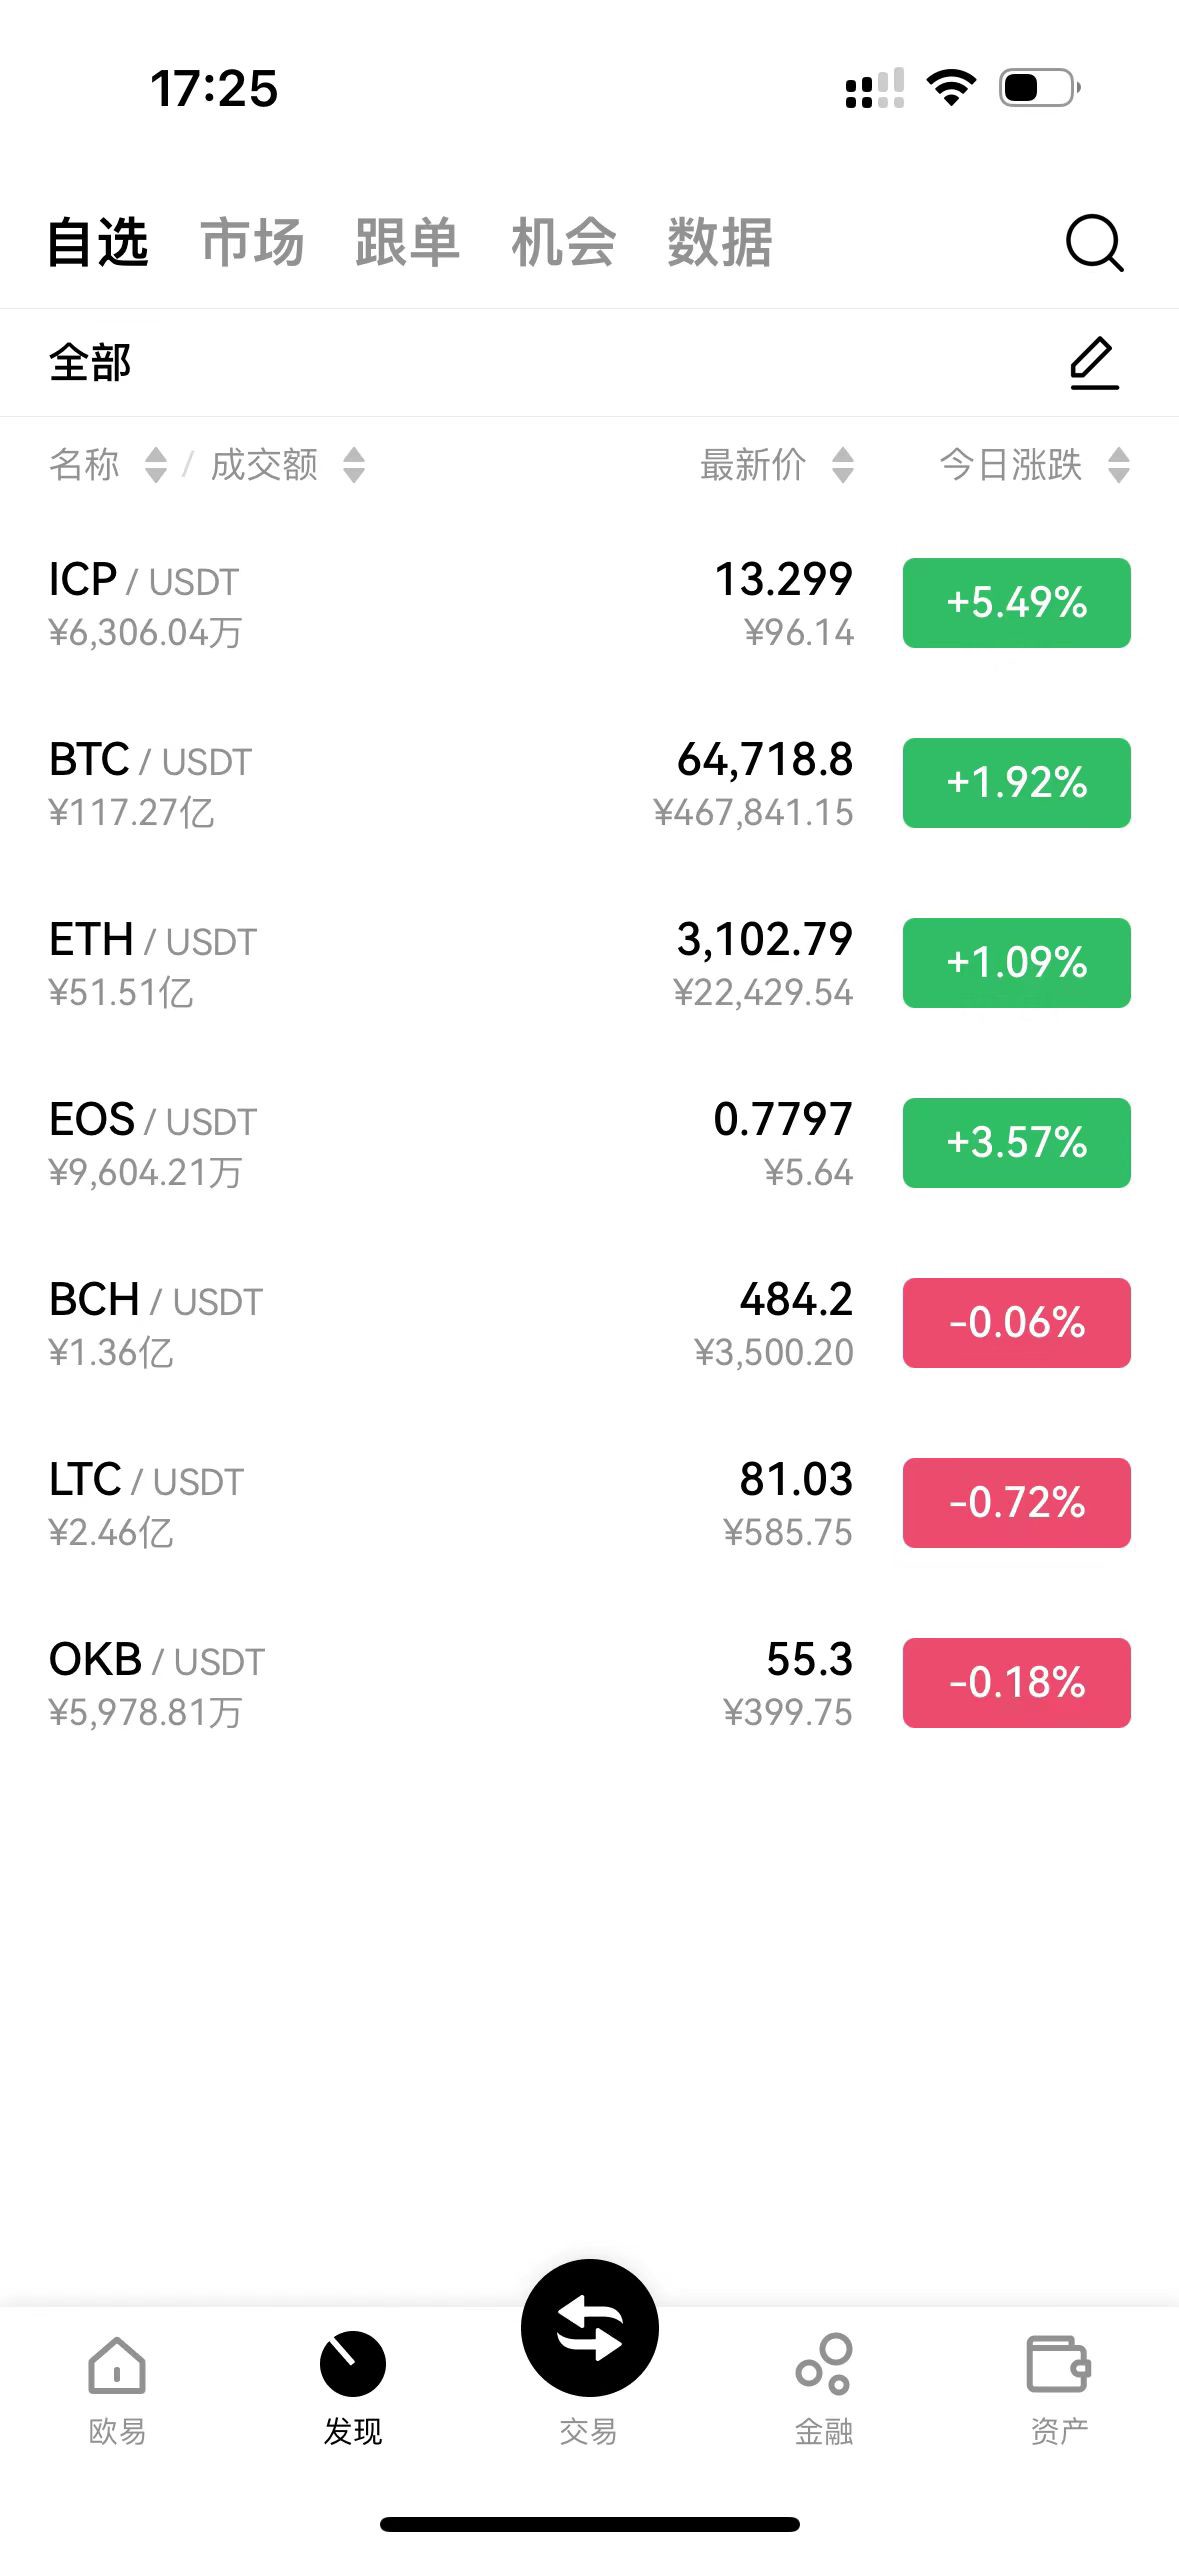This screenshot has width=1179, height=2556.
Task: Toggle ICP +5.49% change badge
Action: 1016,603
